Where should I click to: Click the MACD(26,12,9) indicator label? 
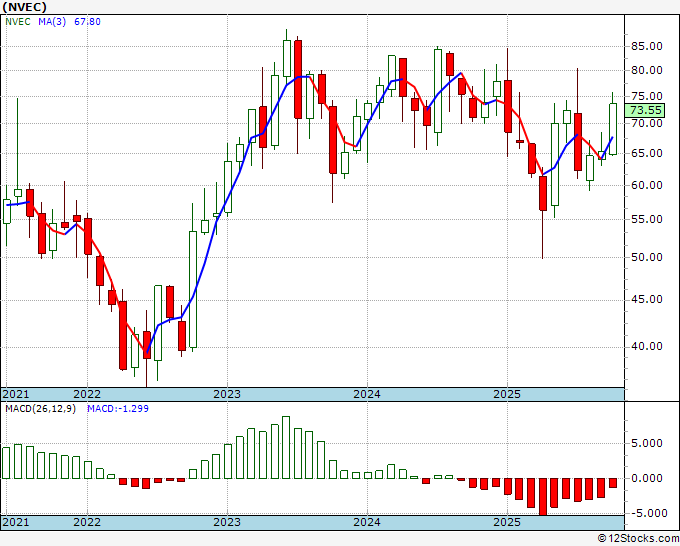pos(40,409)
